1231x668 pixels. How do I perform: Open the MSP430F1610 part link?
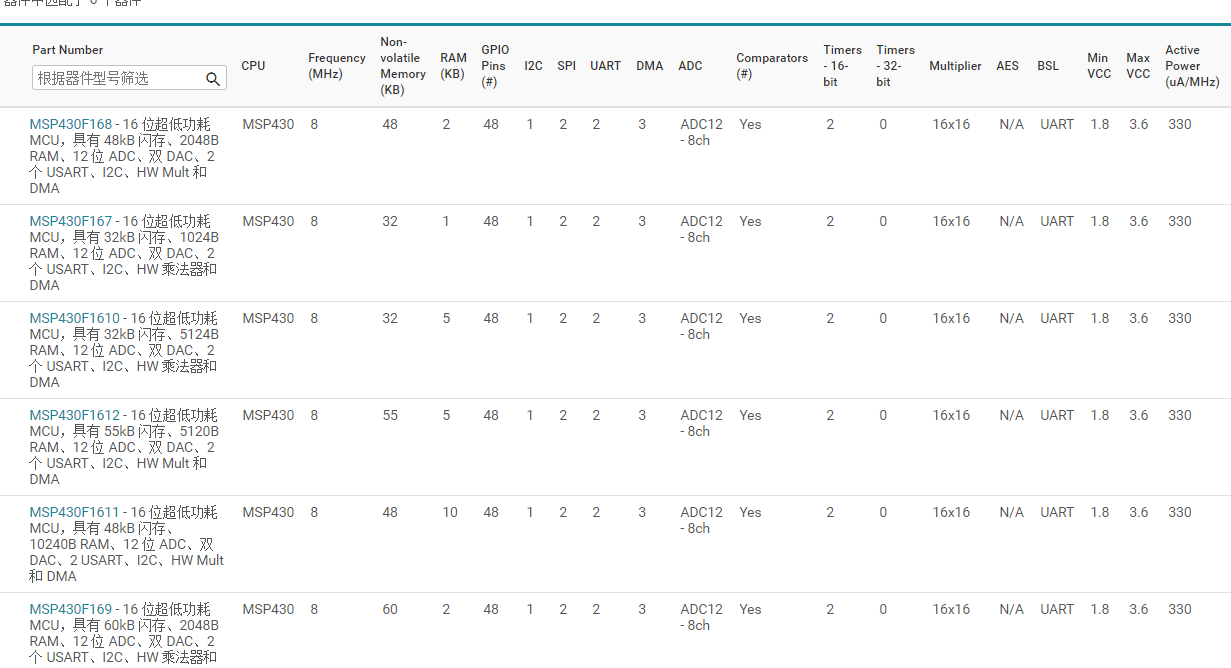pos(74,318)
